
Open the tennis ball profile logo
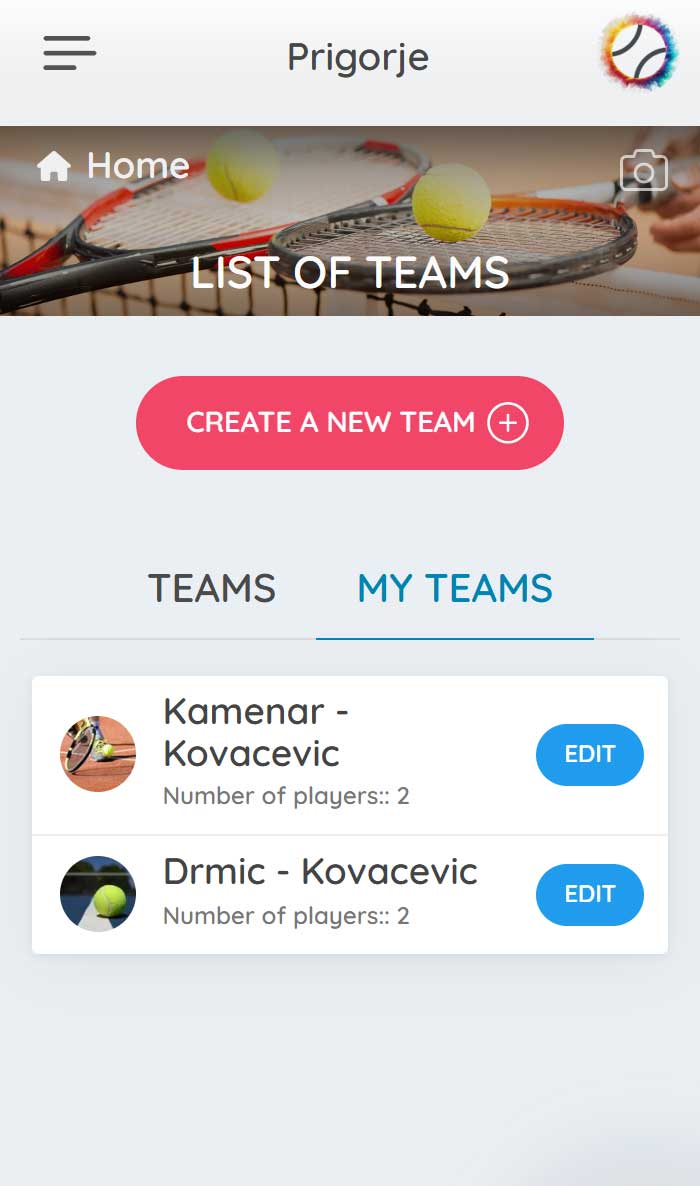point(639,52)
